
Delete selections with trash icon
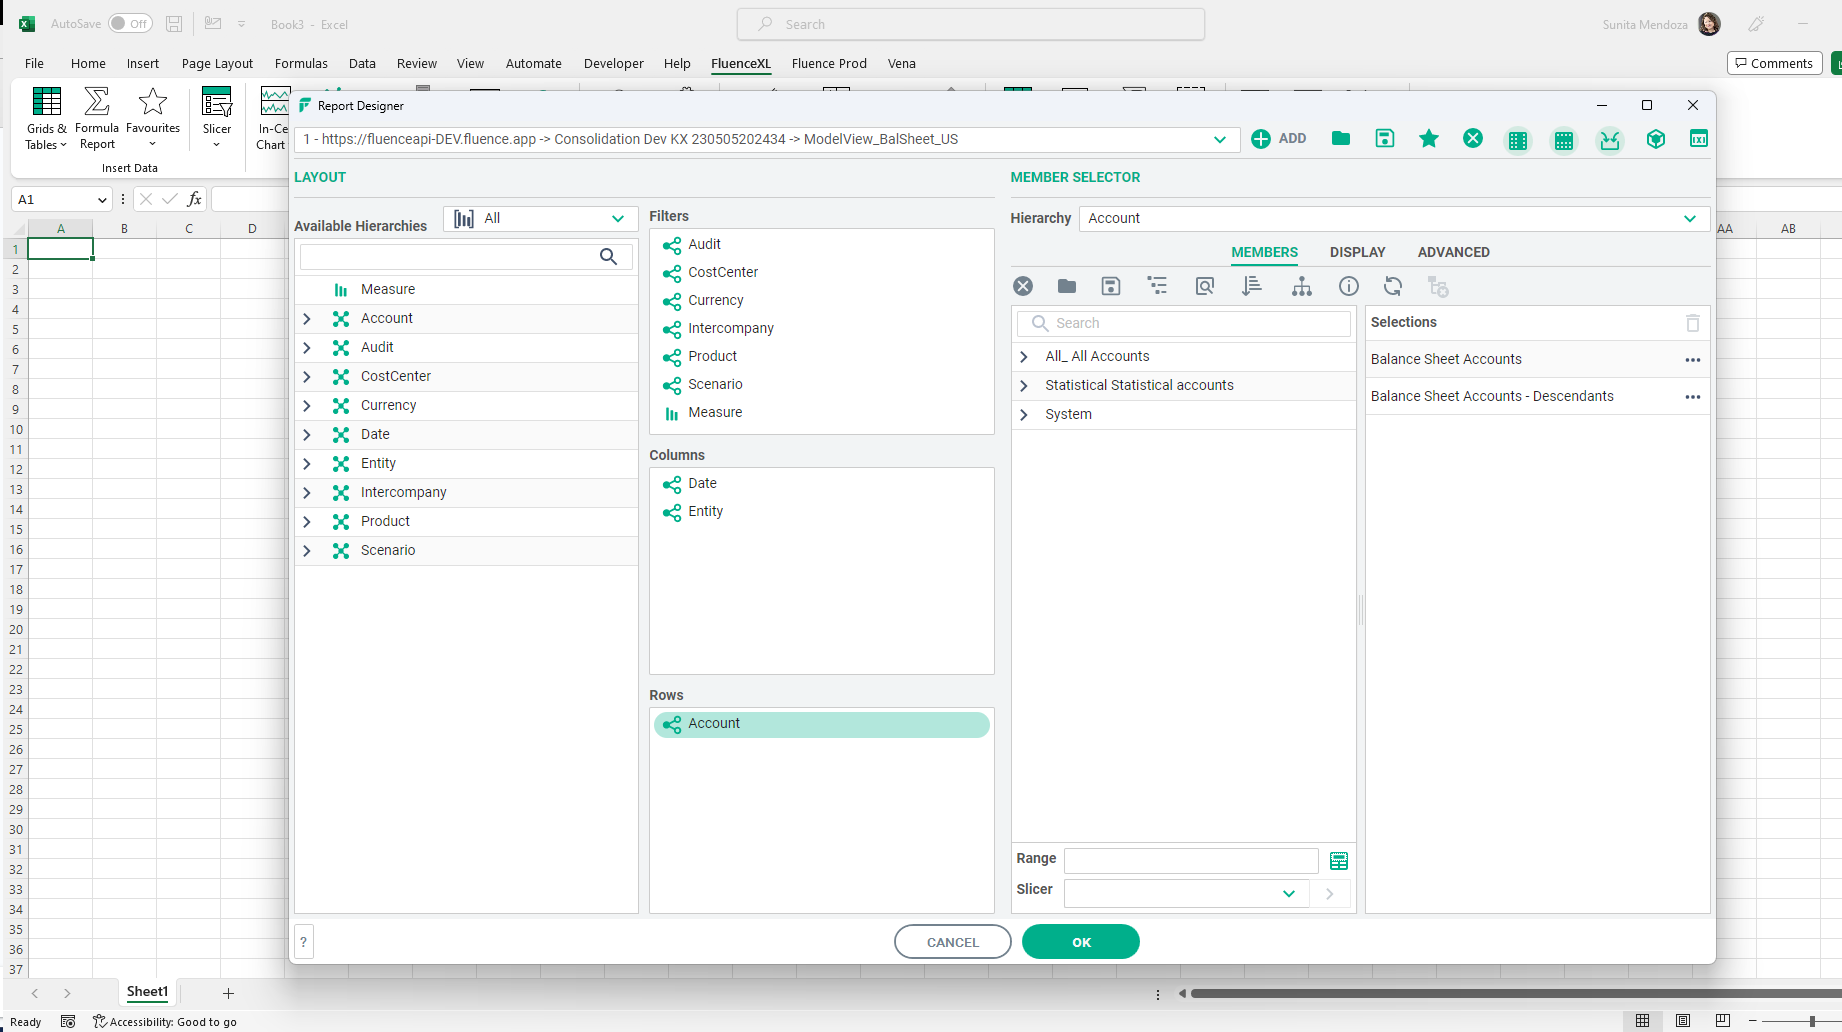[x=1693, y=323]
